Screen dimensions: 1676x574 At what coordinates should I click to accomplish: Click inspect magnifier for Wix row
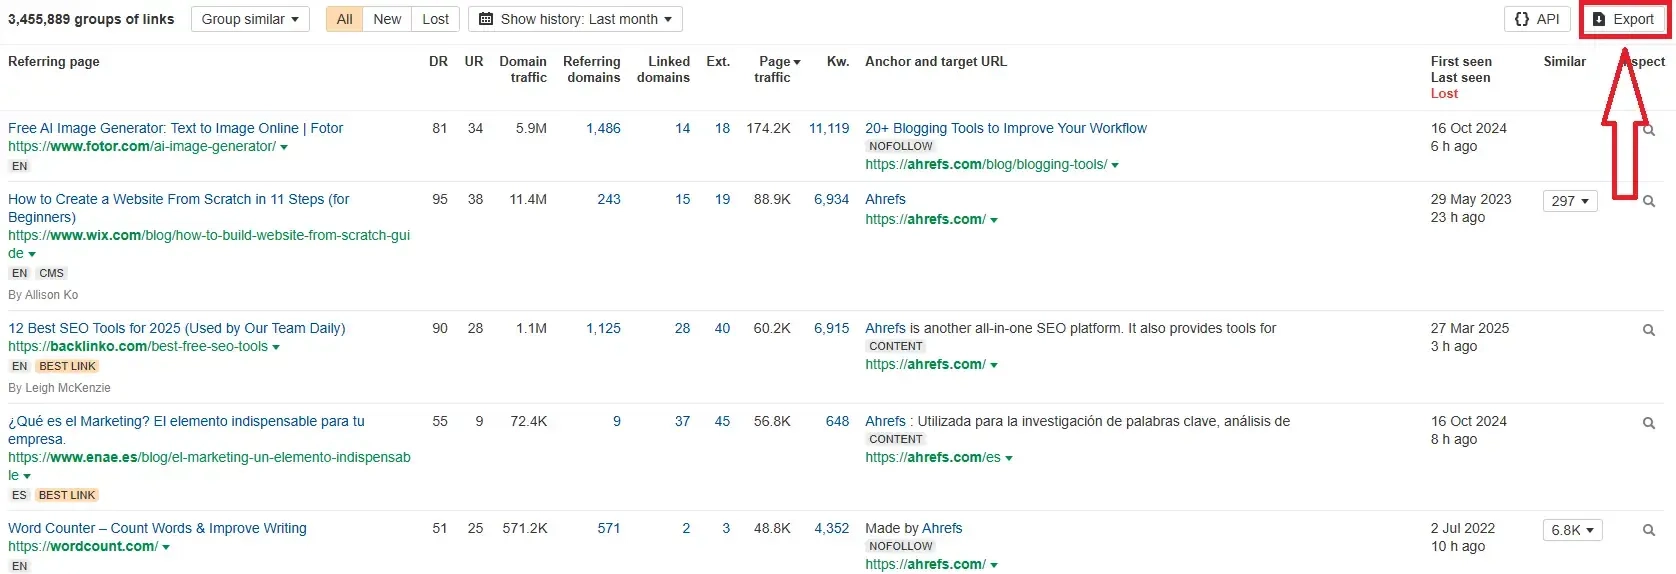click(x=1649, y=201)
